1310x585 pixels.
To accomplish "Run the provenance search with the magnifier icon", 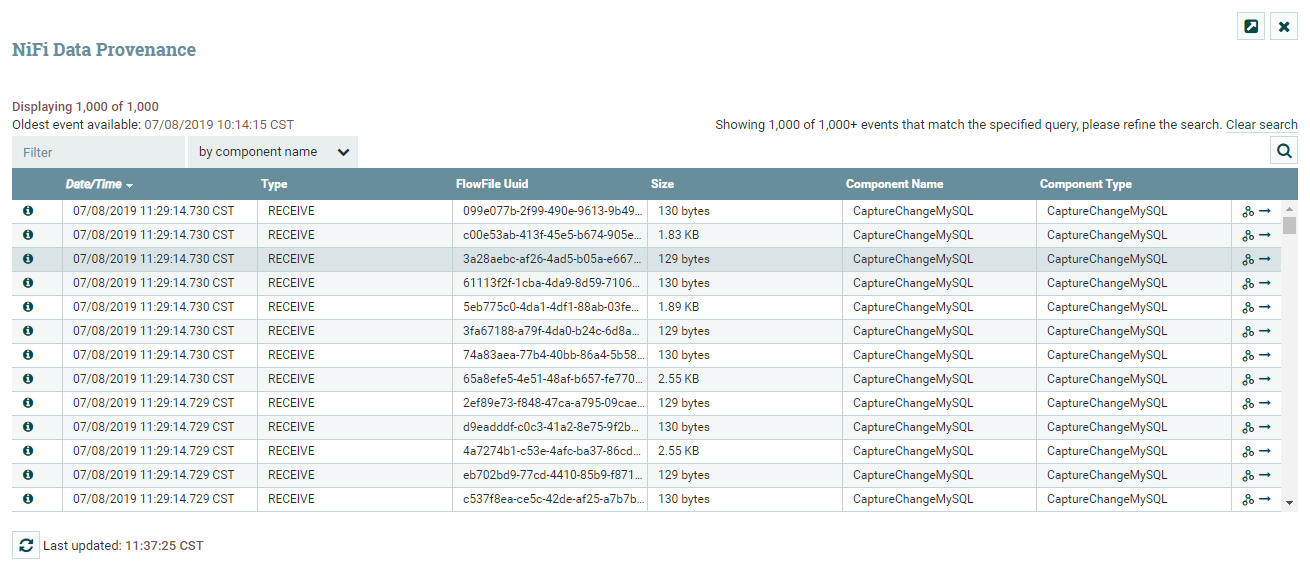I will pyautogui.click(x=1284, y=150).
